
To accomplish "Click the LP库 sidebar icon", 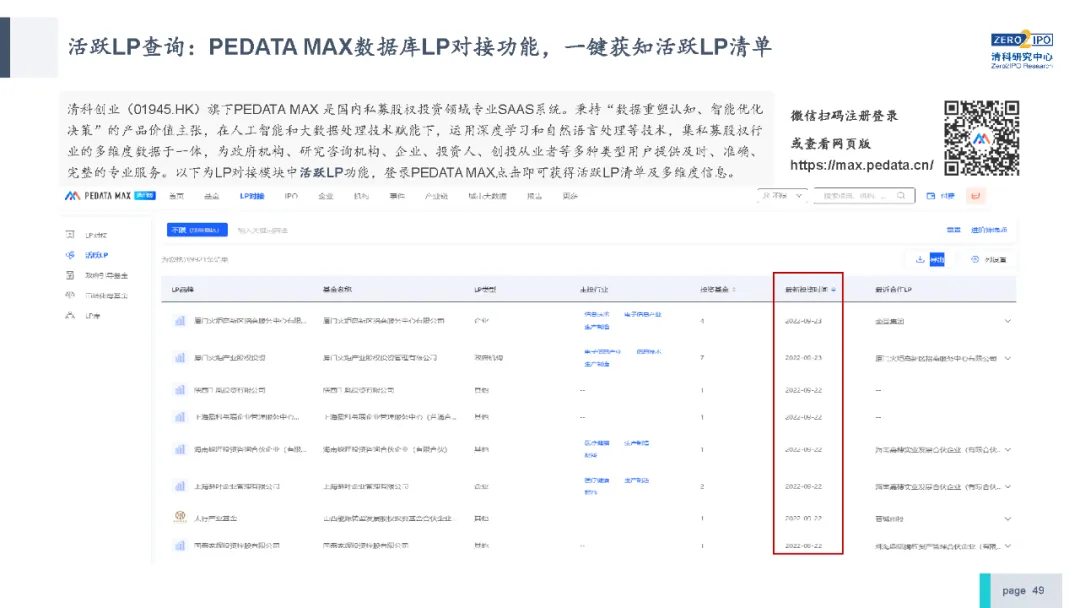I will pyautogui.click(x=70, y=315).
